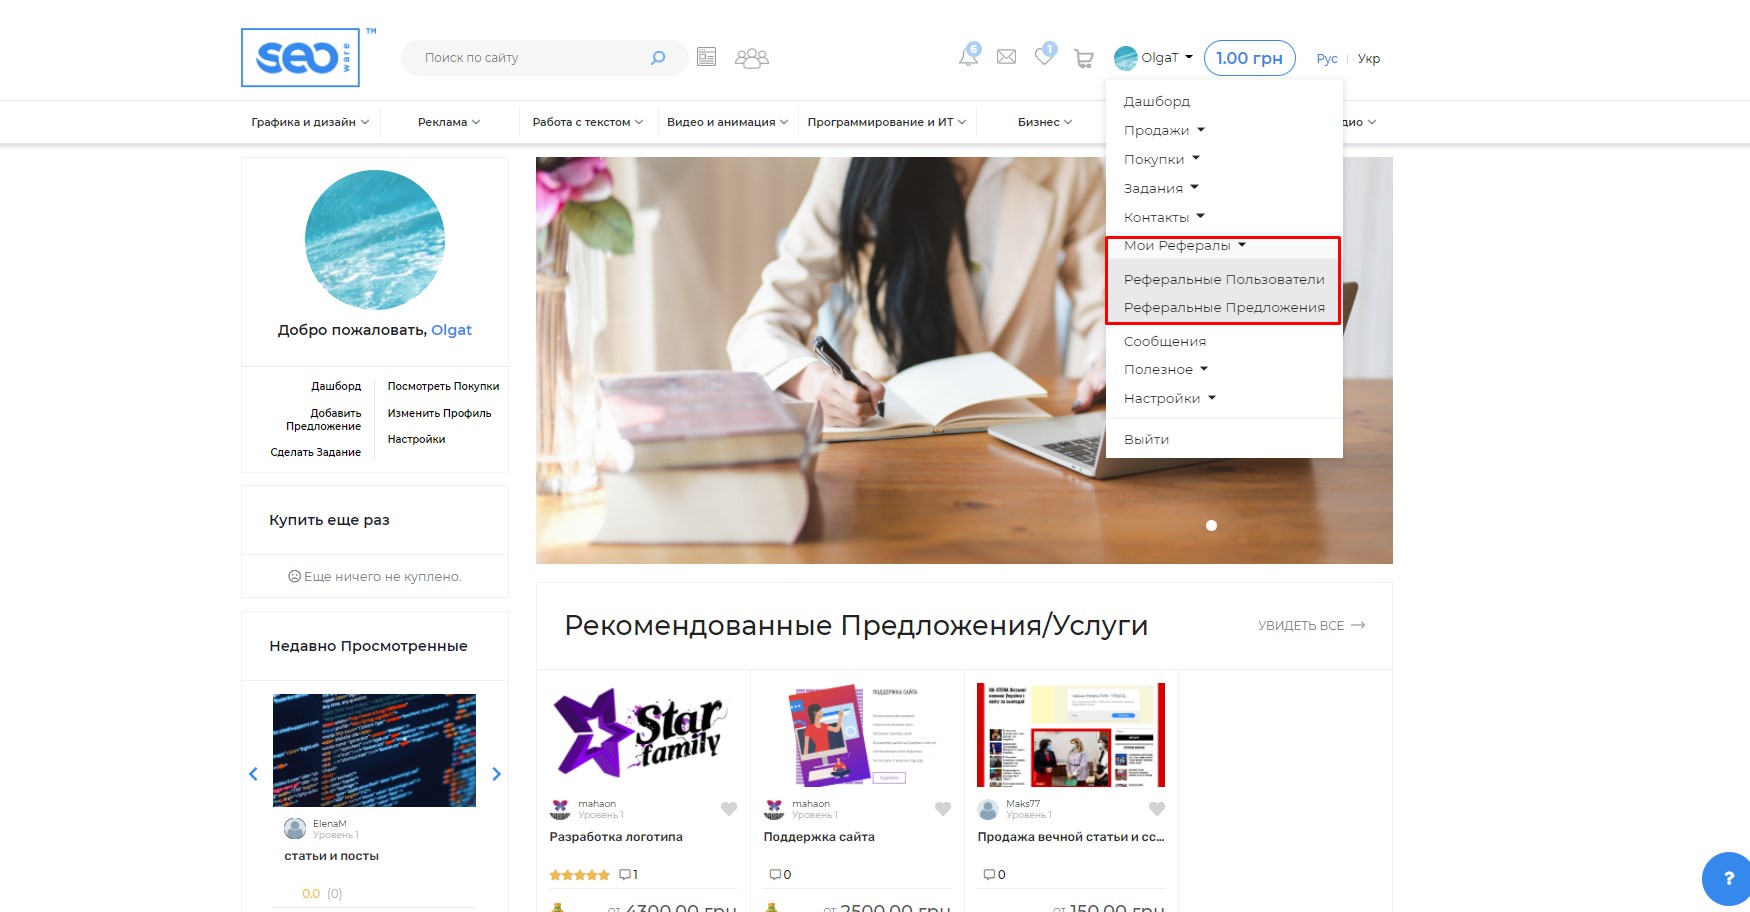Image resolution: width=1750 pixels, height=912 pixels.
Task: Open the shopping cart icon
Action: [1083, 59]
